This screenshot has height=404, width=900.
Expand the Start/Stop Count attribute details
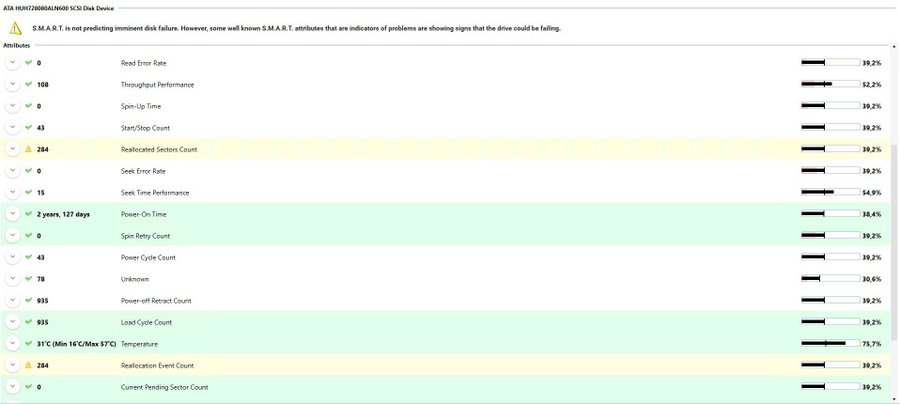[x=13, y=127]
